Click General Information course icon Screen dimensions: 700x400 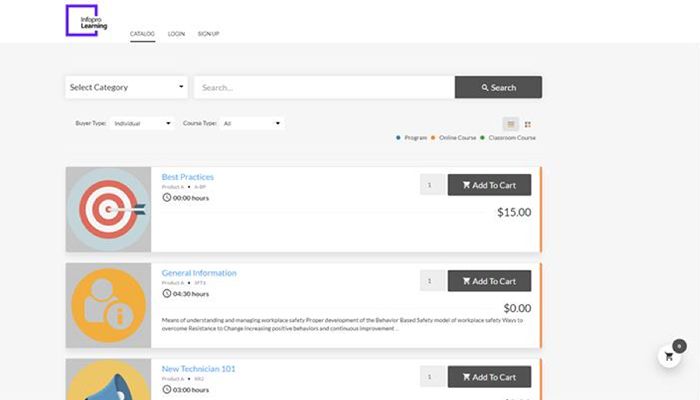[108, 305]
